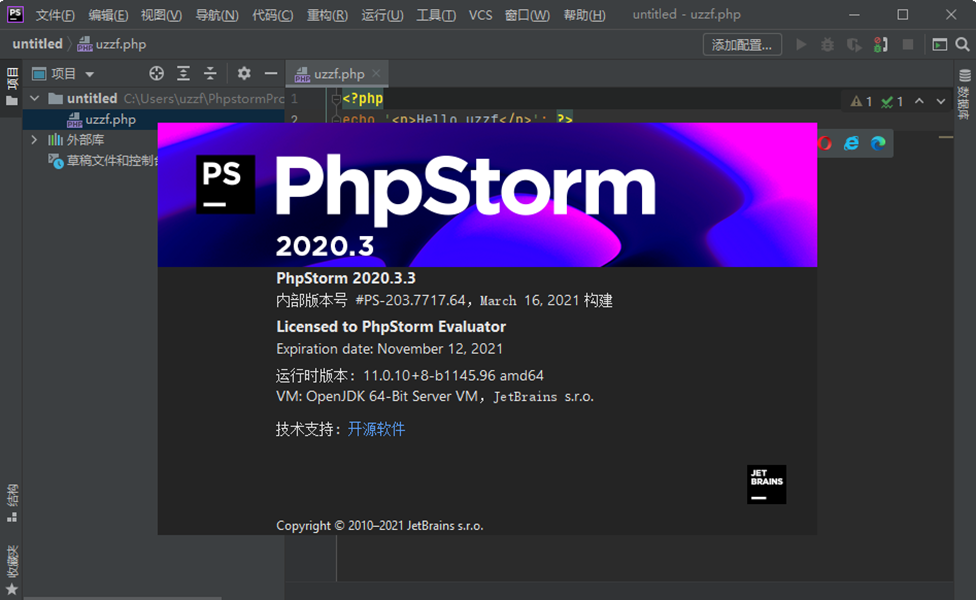This screenshot has height=600, width=976.
Task: Click the yellow warning stripe marker
Action: 946,137
